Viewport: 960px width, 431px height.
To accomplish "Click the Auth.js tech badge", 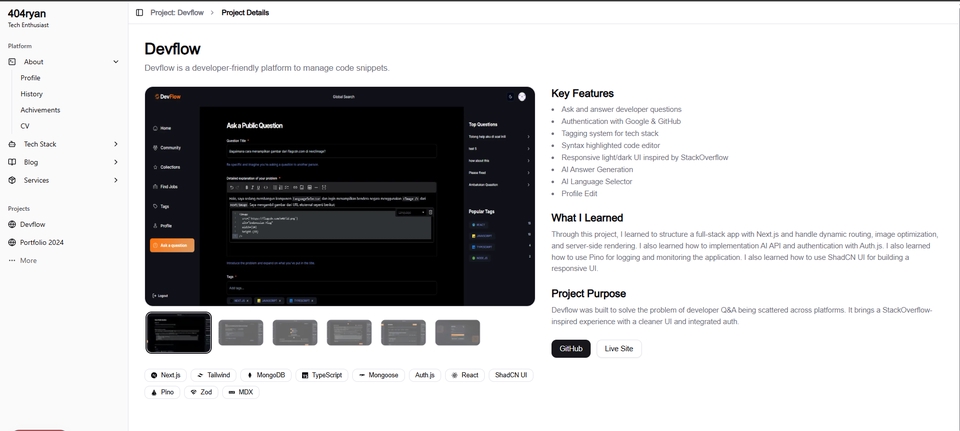I will click(424, 375).
